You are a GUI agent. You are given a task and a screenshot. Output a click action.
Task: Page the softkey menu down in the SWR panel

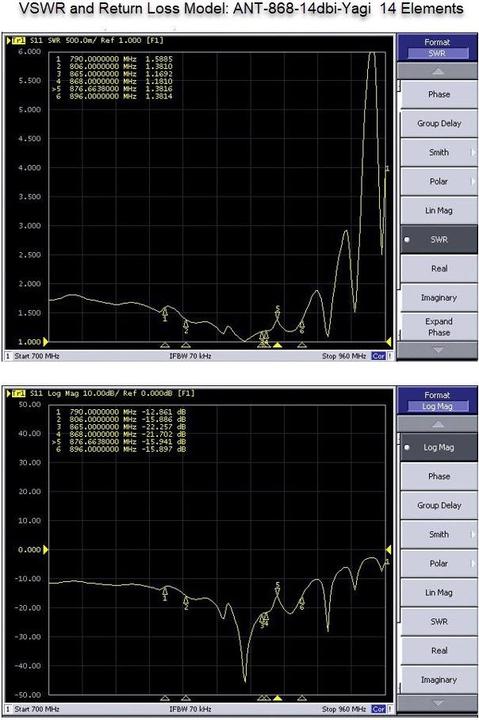tap(438, 350)
